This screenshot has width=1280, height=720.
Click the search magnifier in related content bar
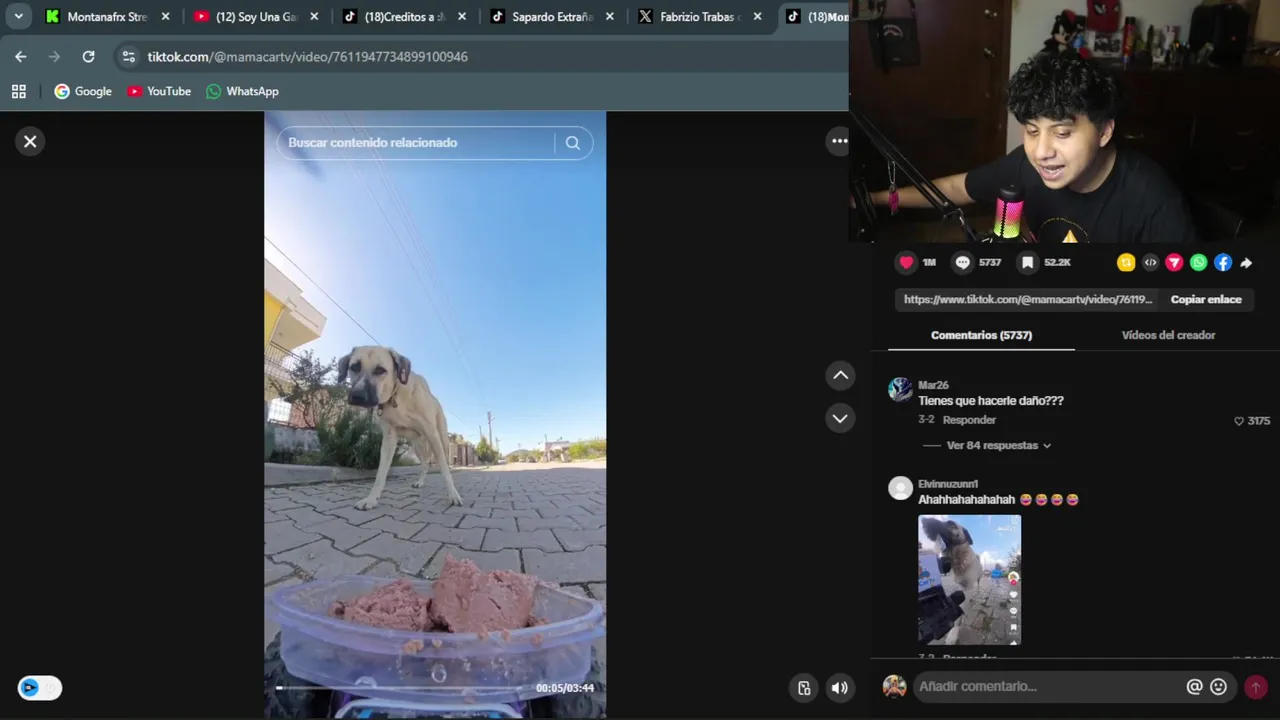[572, 143]
